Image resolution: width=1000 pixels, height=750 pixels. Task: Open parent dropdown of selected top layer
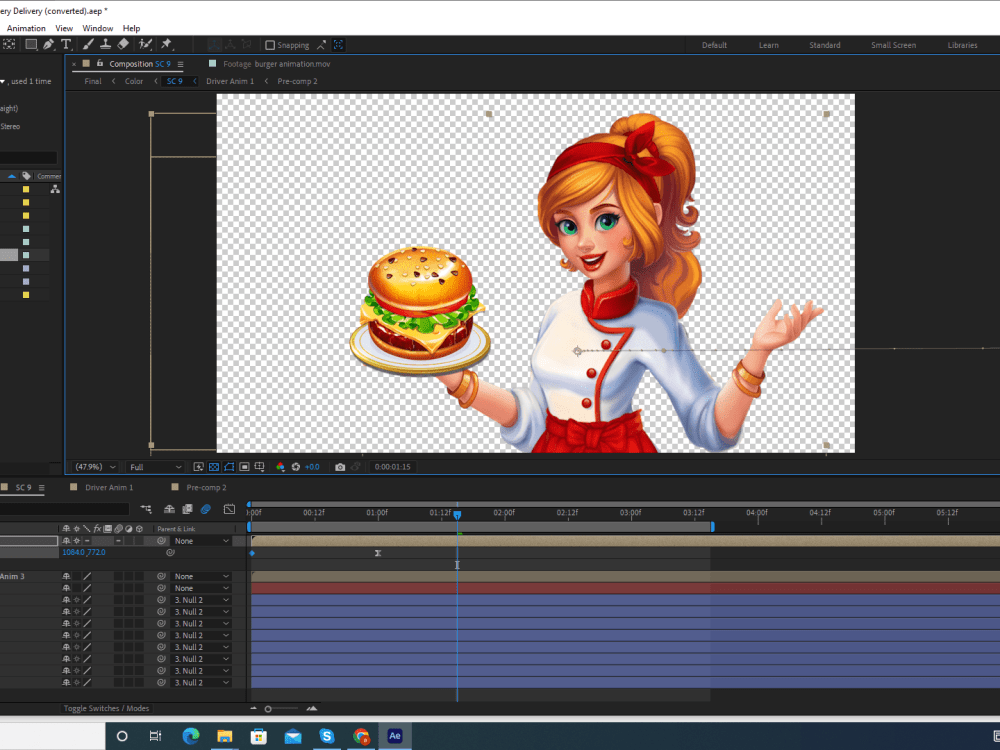201,541
